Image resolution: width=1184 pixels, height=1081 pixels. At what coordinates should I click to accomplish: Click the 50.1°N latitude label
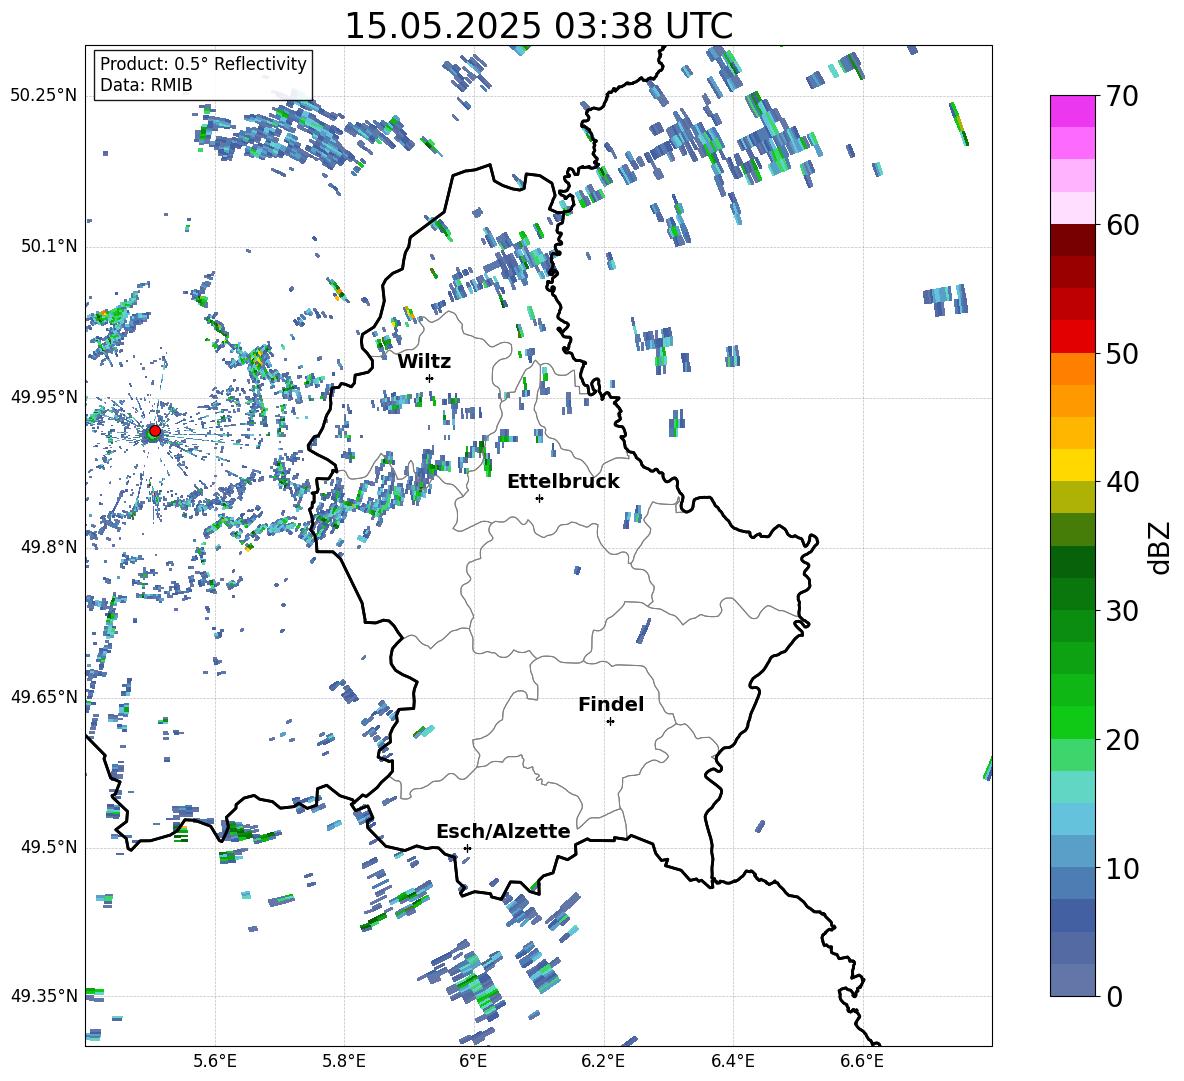[x=49, y=246]
